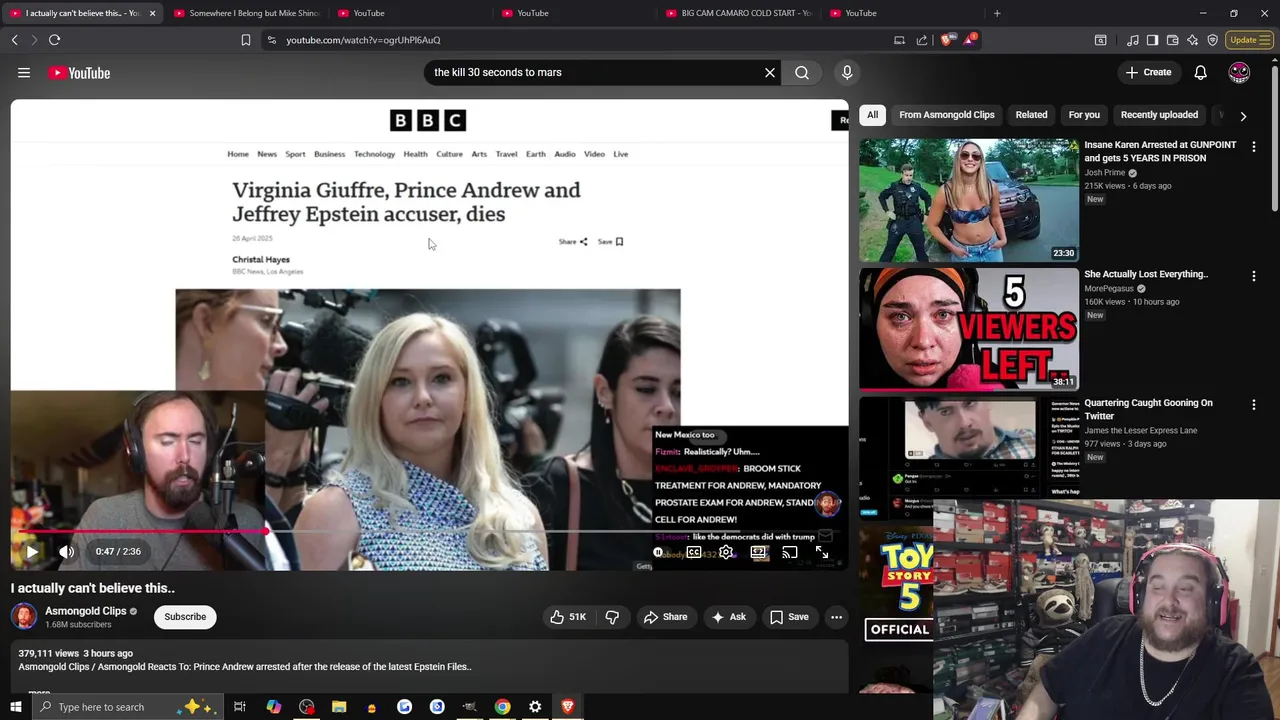Select the Recently uploaded chip

click(1159, 115)
